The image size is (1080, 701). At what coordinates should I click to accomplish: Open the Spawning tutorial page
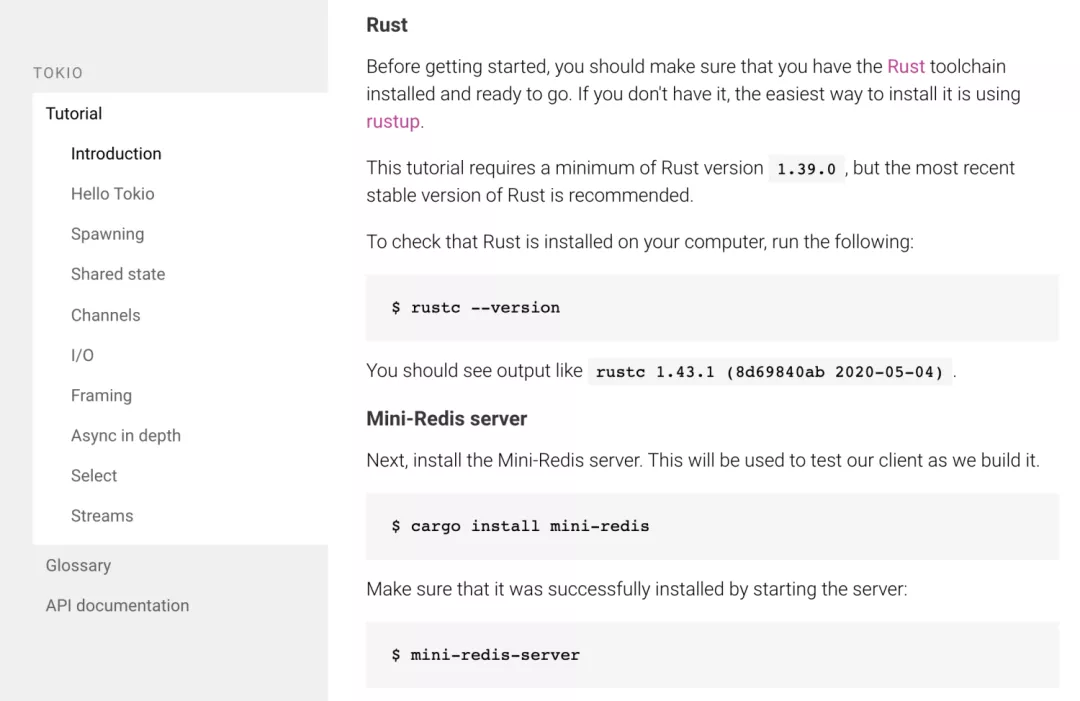tap(107, 234)
